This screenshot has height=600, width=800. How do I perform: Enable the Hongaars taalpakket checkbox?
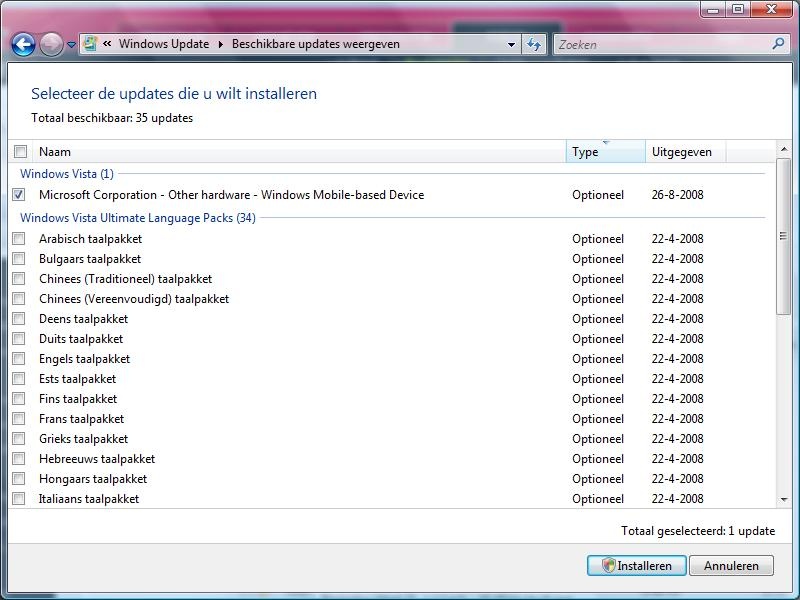[19, 479]
